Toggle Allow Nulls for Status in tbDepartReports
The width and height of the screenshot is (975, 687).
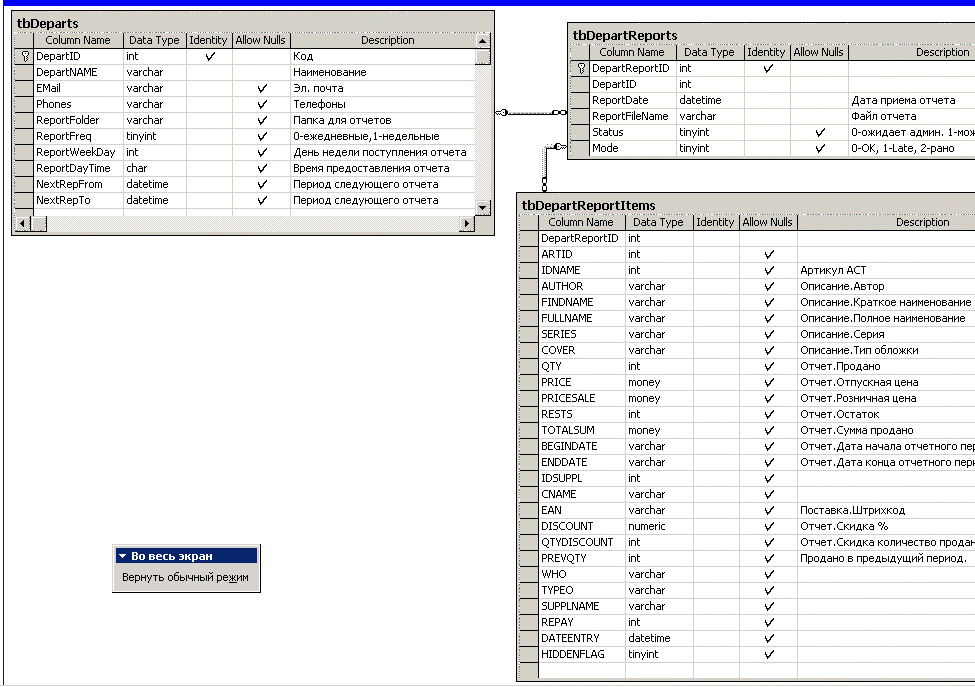pos(820,132)
